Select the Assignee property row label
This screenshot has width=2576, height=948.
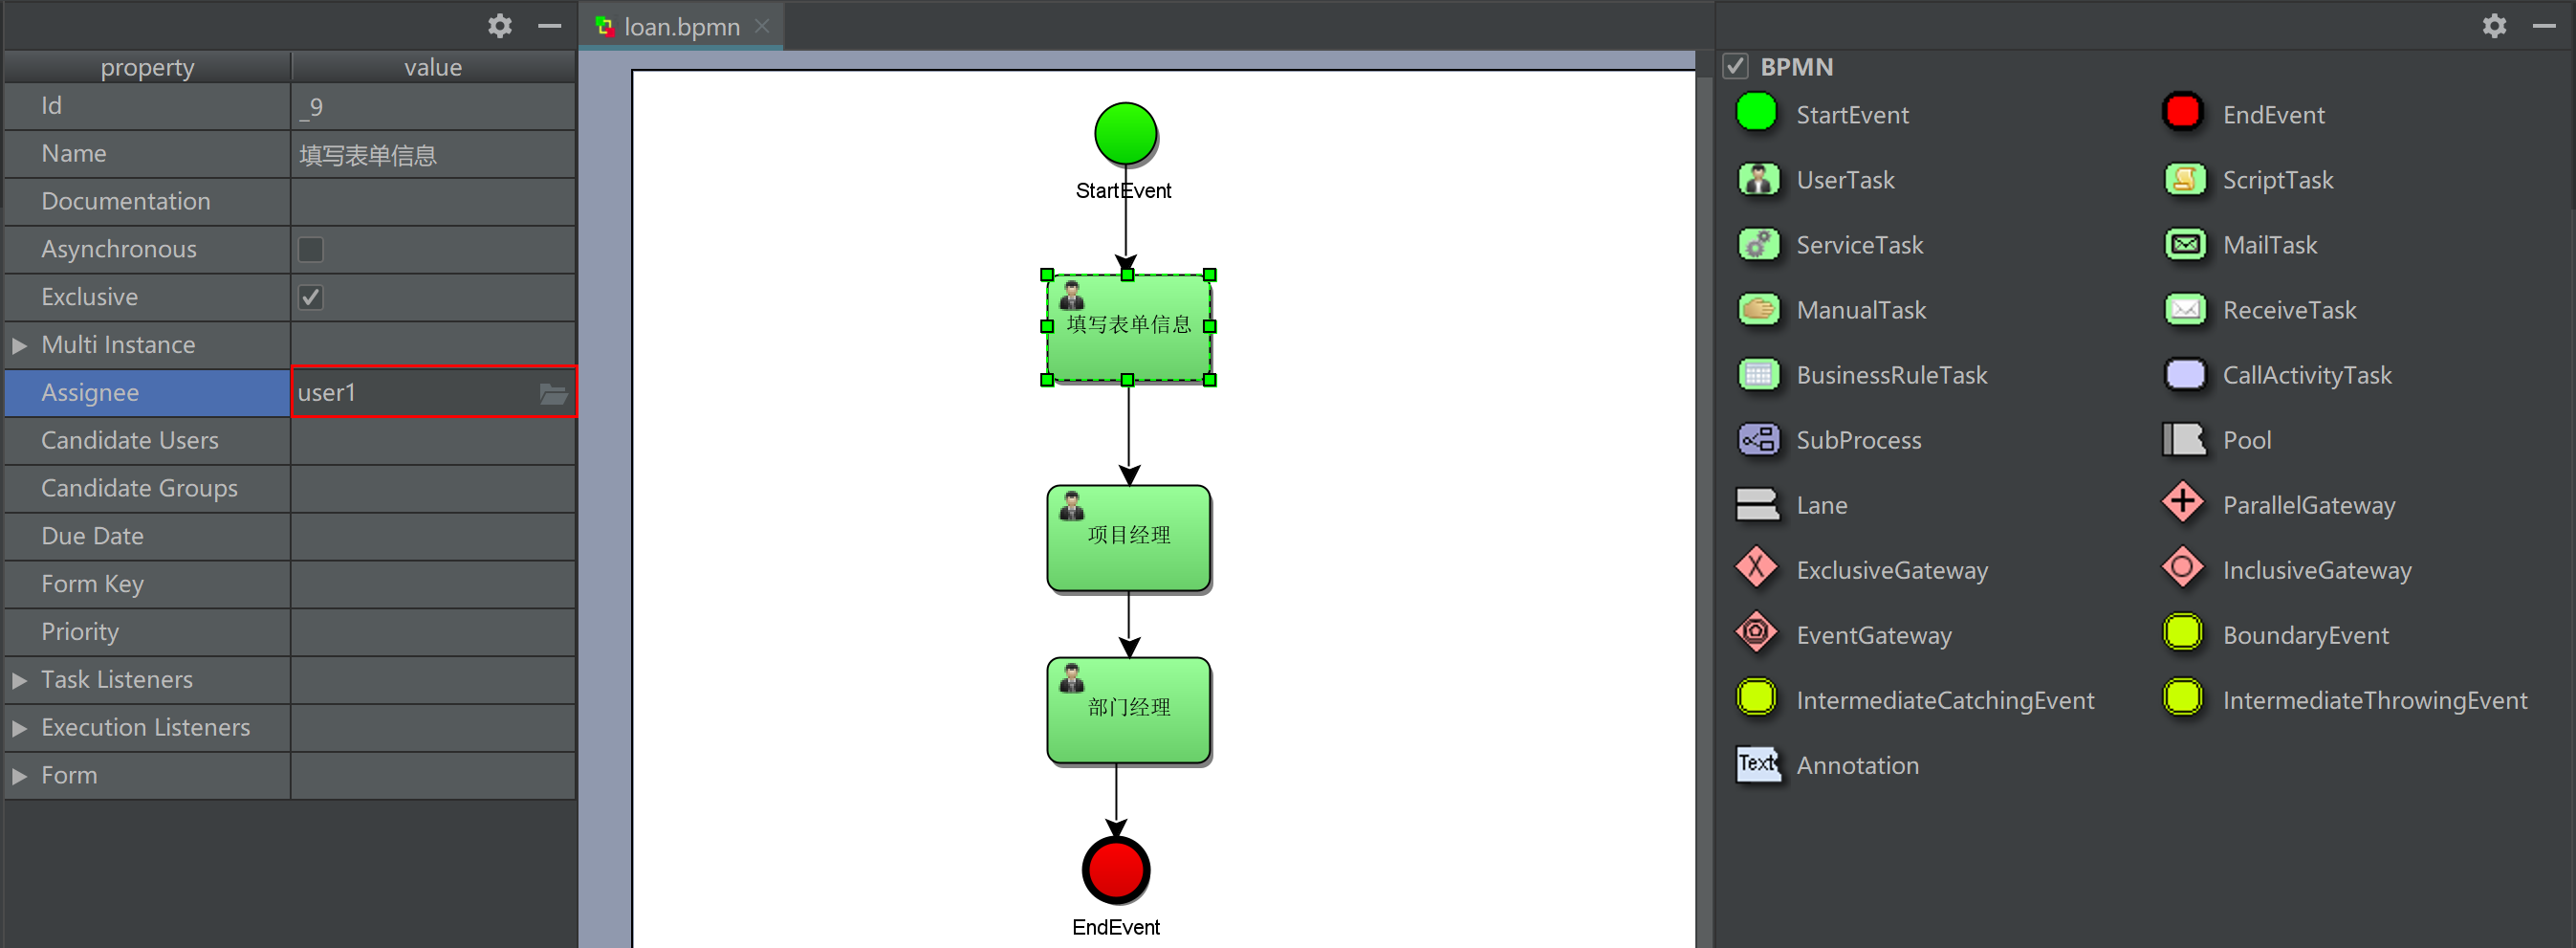pos(147,393)
